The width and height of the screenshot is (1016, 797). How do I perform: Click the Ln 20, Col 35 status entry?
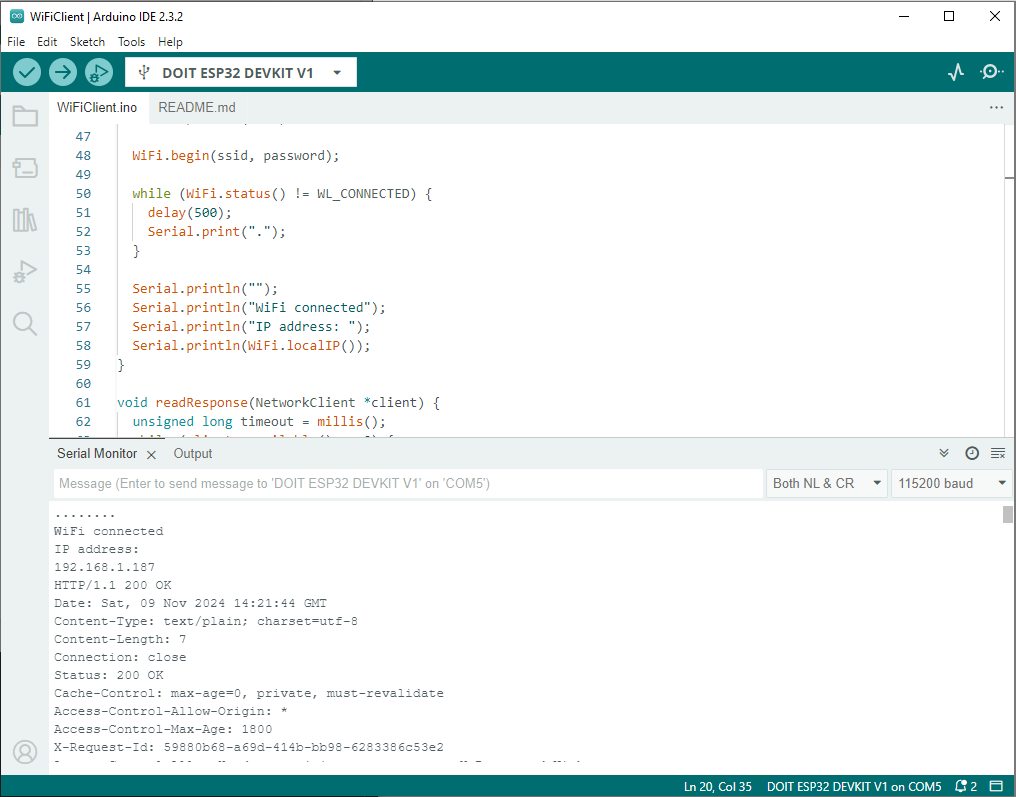pos(717,786)
